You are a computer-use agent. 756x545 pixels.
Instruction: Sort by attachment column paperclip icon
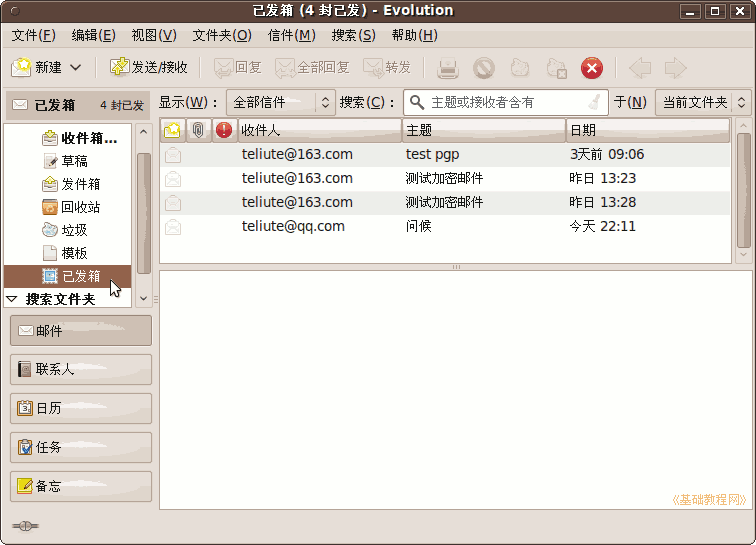(x=198, y=130)
